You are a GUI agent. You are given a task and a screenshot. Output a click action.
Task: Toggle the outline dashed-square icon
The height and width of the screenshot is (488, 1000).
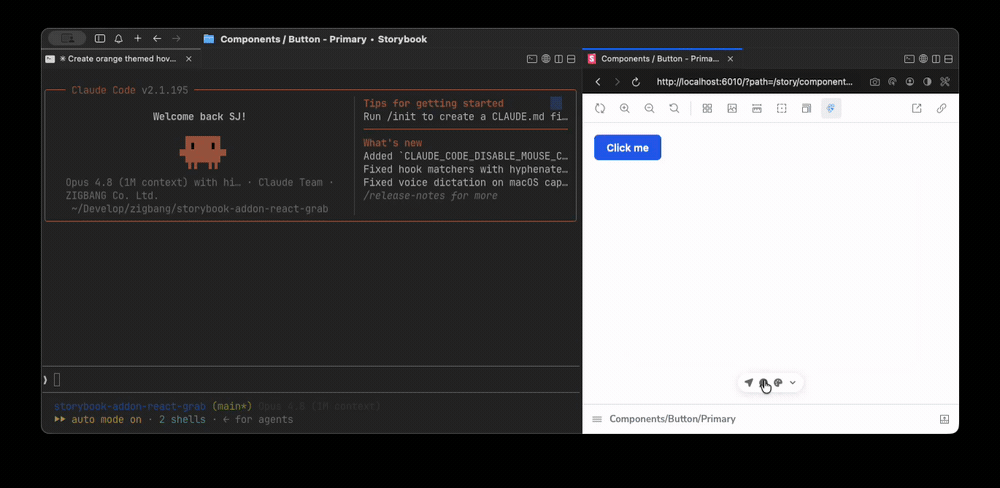782,108
